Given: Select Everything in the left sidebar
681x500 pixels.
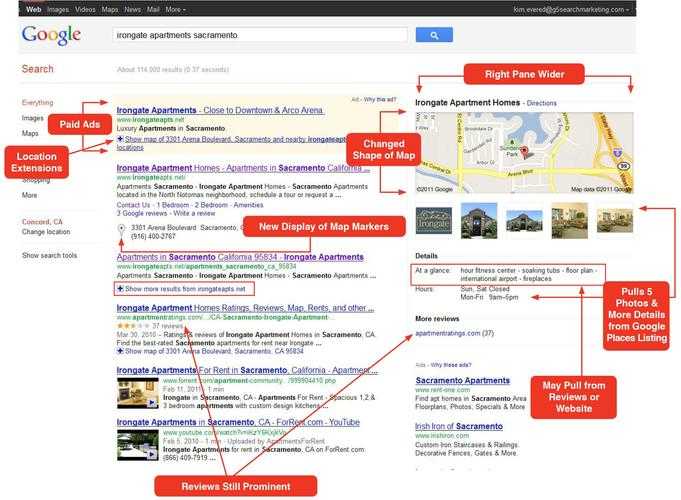Looking at the screenshot, I should 37,103.
